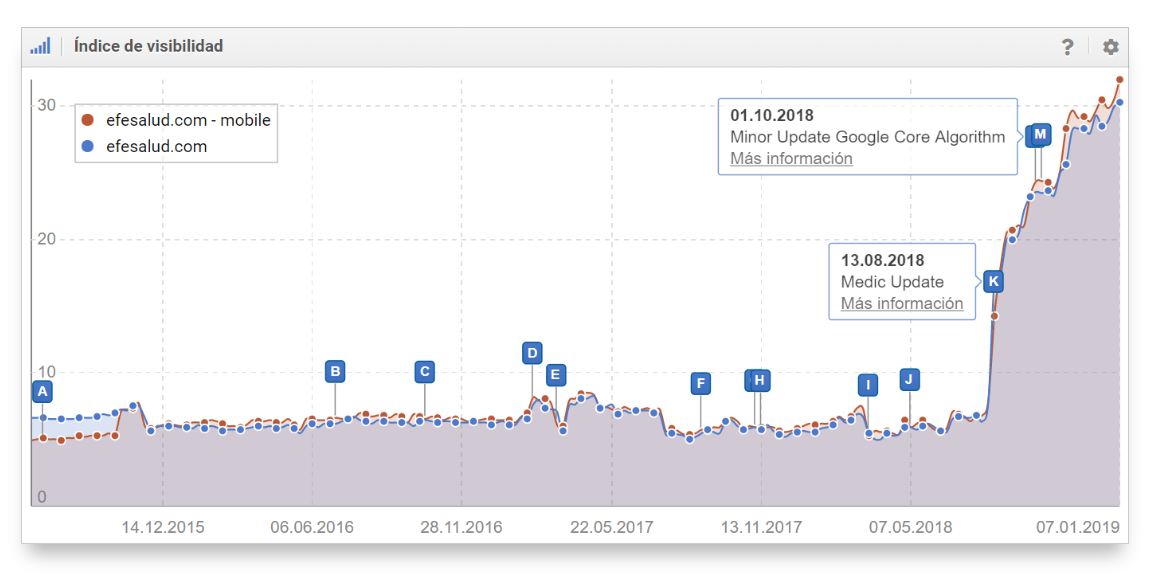This screenshot has height=574, width=1151.
Task: Select event marker F
Action: [701, 383]
